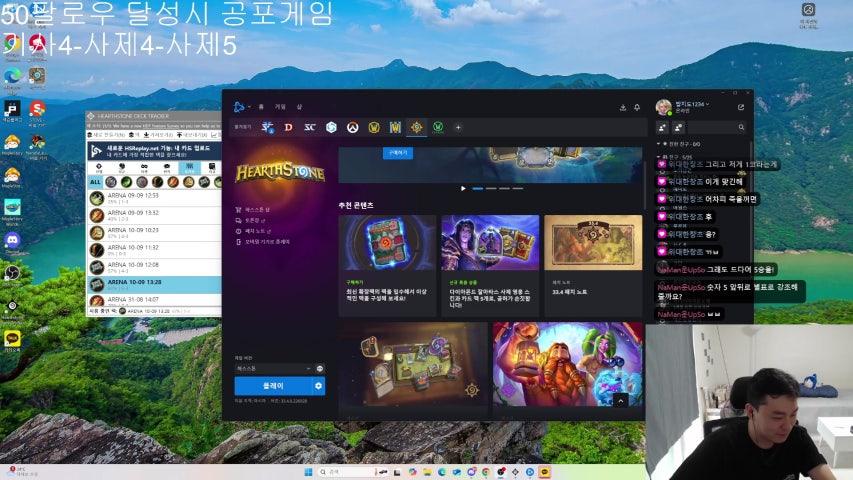Open the mobile device launch link in sidebar
The height and width of the screenshot is (480, 853).
pyautogui.click(x=263, y=242)
